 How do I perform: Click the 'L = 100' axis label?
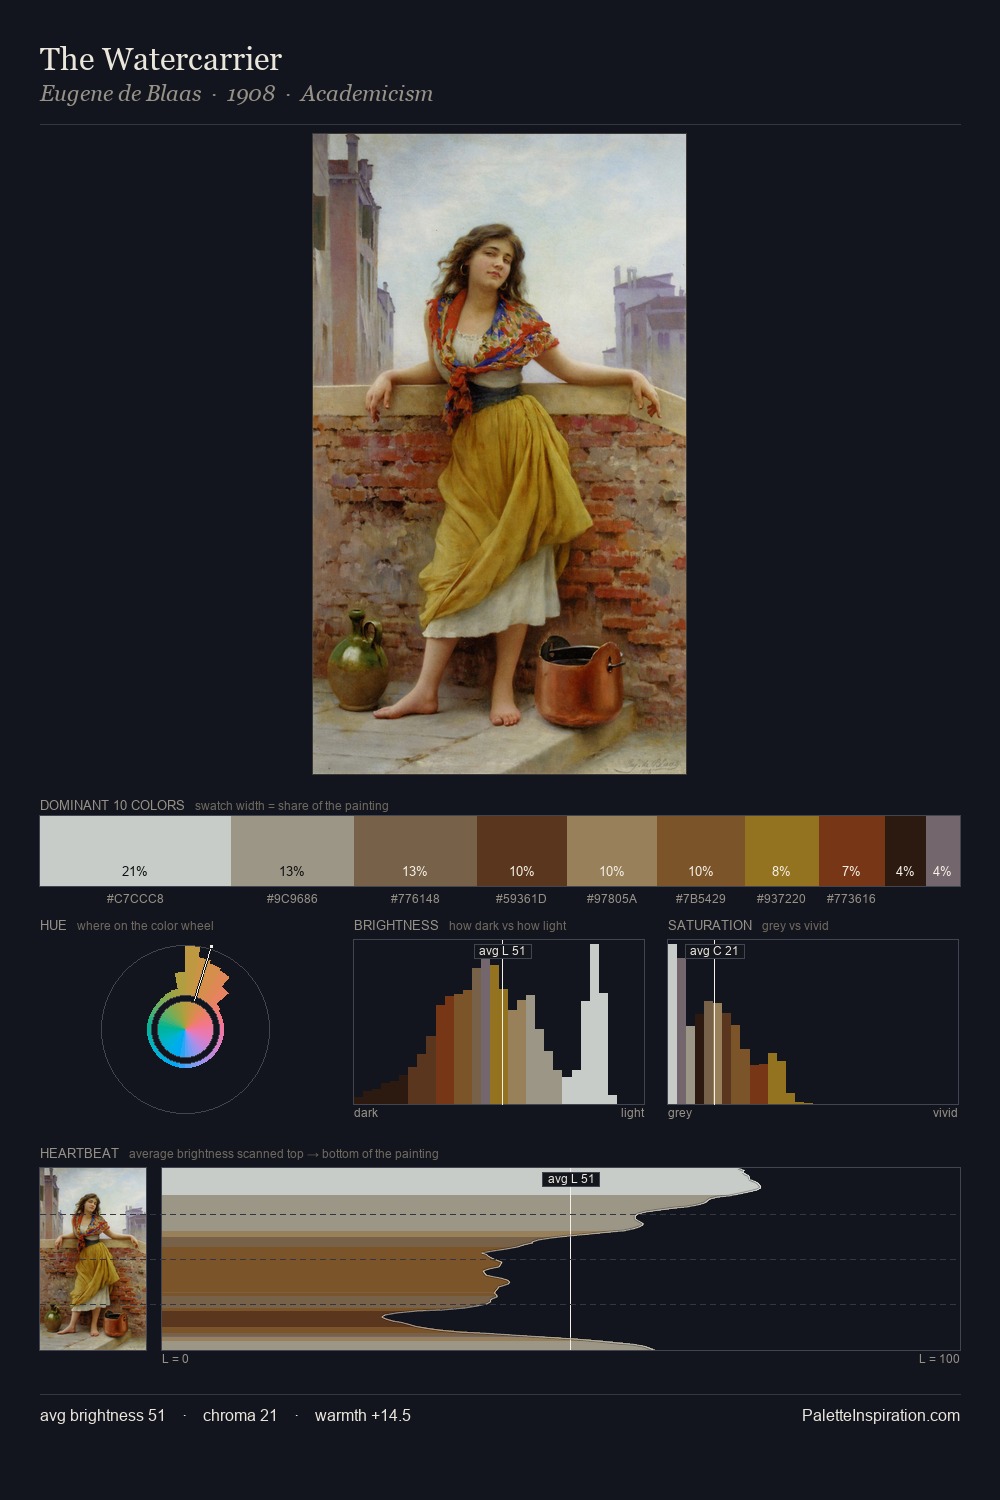coord(939,1359)
